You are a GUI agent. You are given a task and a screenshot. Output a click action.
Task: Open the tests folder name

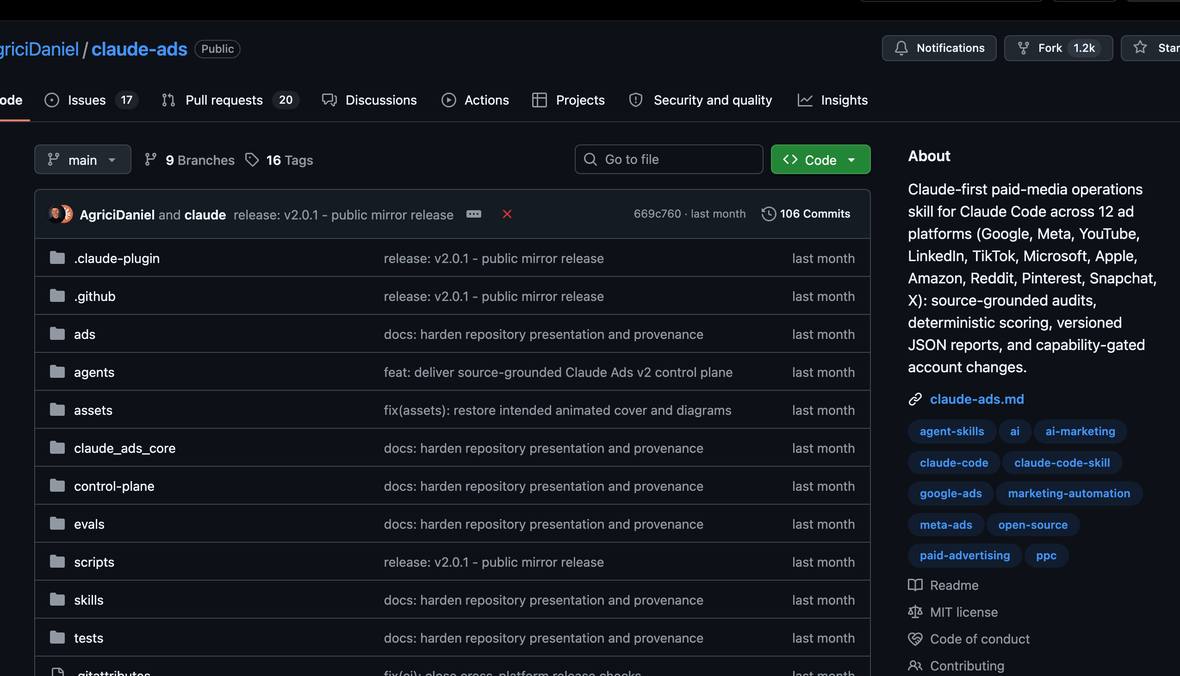coord(88,638)
